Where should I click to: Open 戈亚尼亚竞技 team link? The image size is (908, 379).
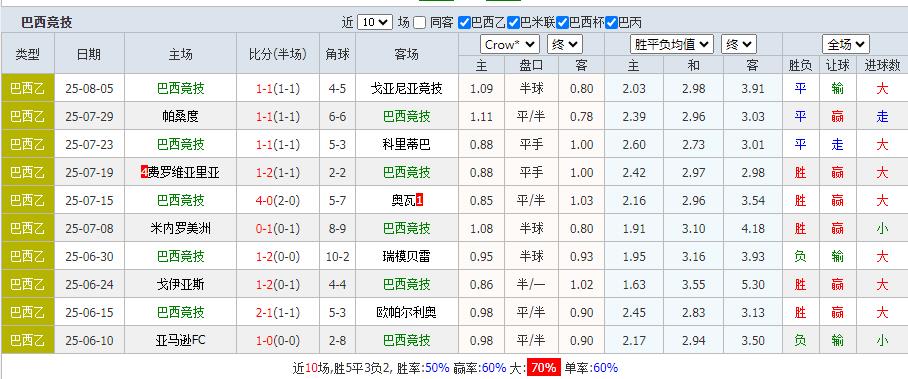pos(407,89)
